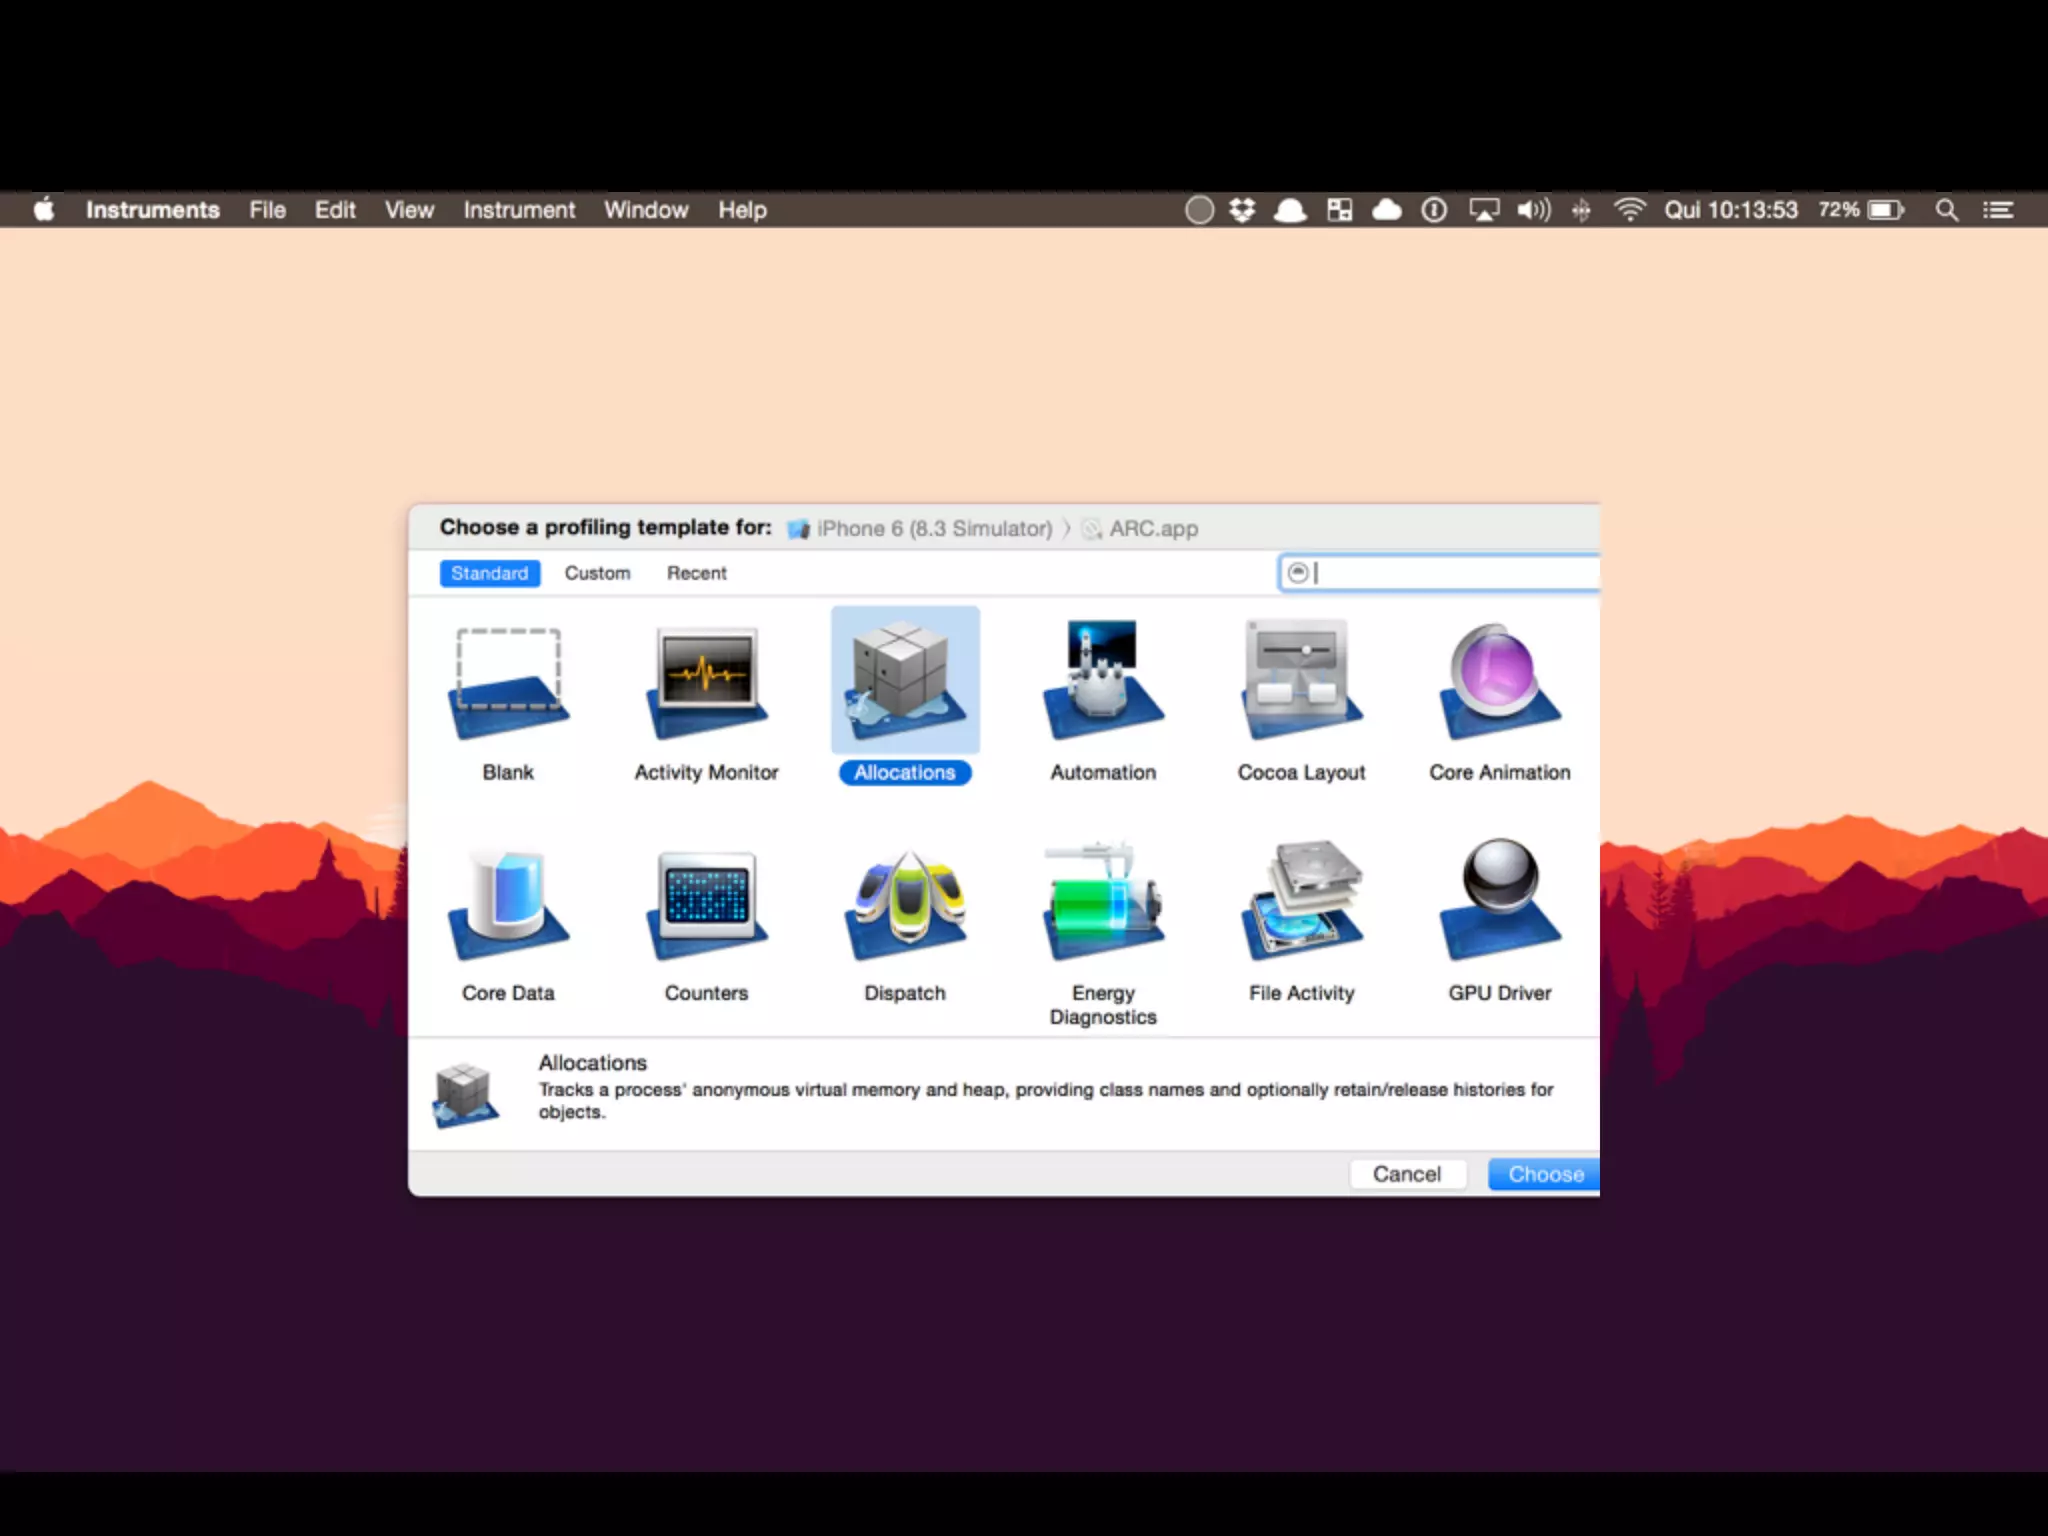The height and width of the screenshot is (1536, 2048).
Task: Choose the Cocoa Layout template icon
Action: [x=1301, y=684]
